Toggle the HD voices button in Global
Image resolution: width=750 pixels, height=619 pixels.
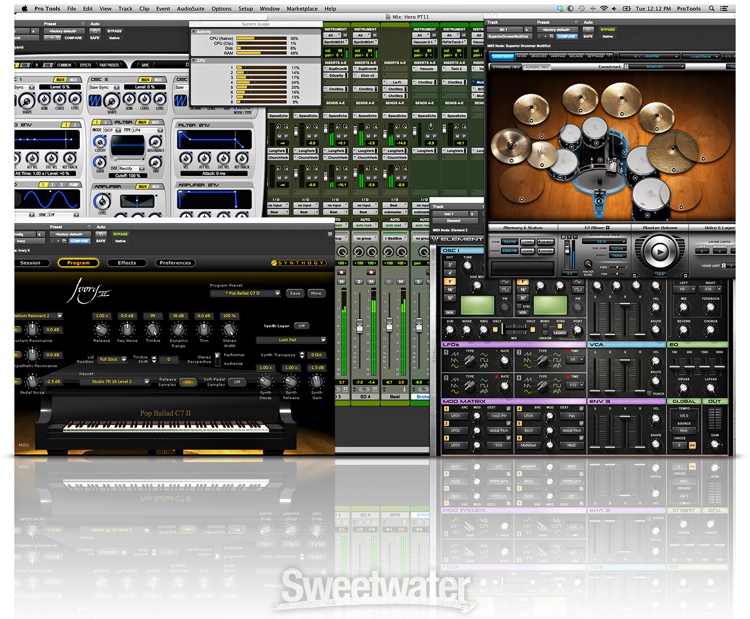tap(692, 445)
